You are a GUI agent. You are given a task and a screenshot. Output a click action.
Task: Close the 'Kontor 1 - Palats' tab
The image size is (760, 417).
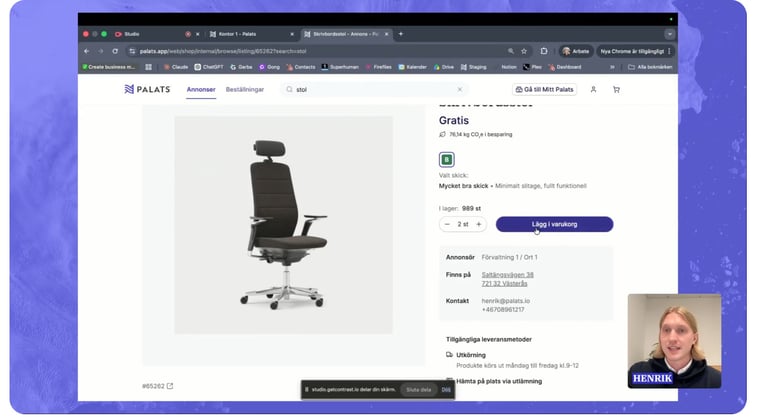[292, 34]
